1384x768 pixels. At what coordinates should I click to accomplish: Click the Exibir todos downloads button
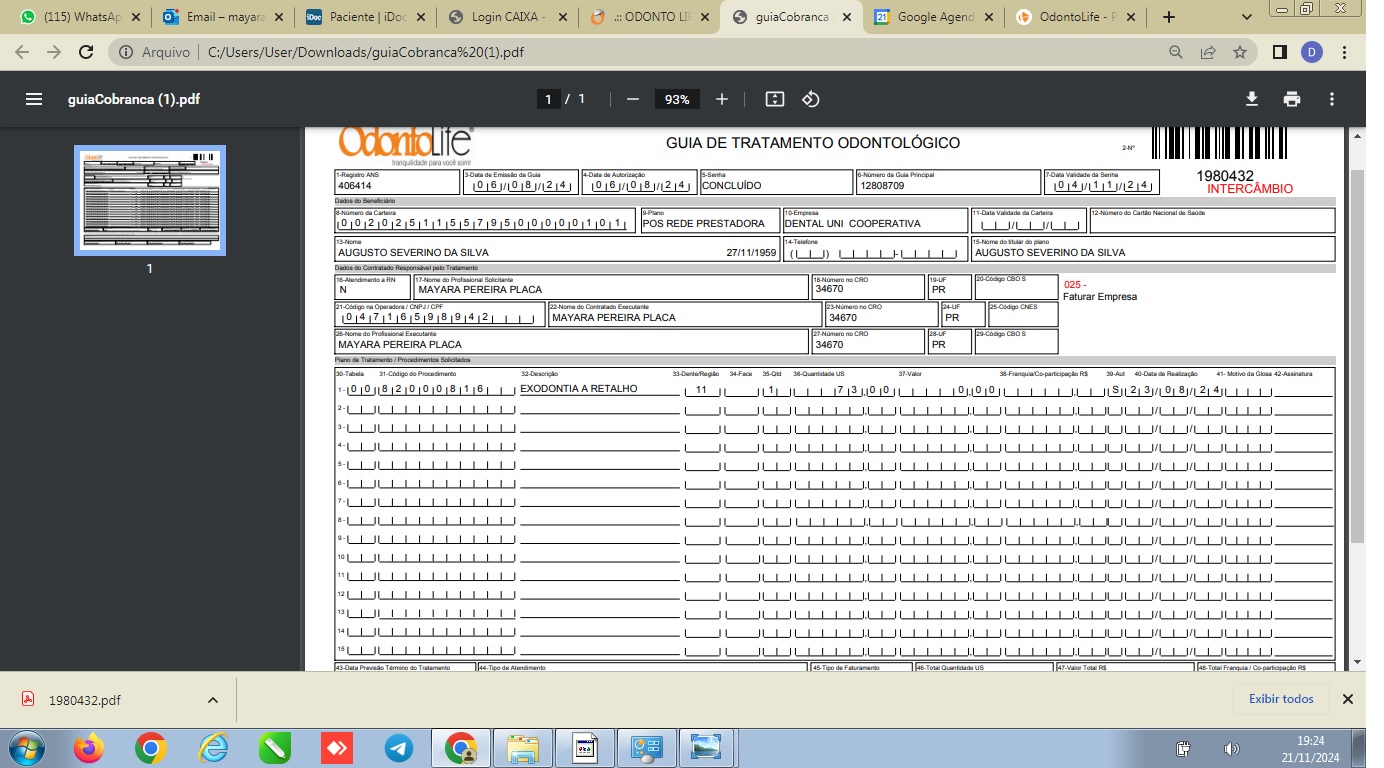click(1281, 699)
